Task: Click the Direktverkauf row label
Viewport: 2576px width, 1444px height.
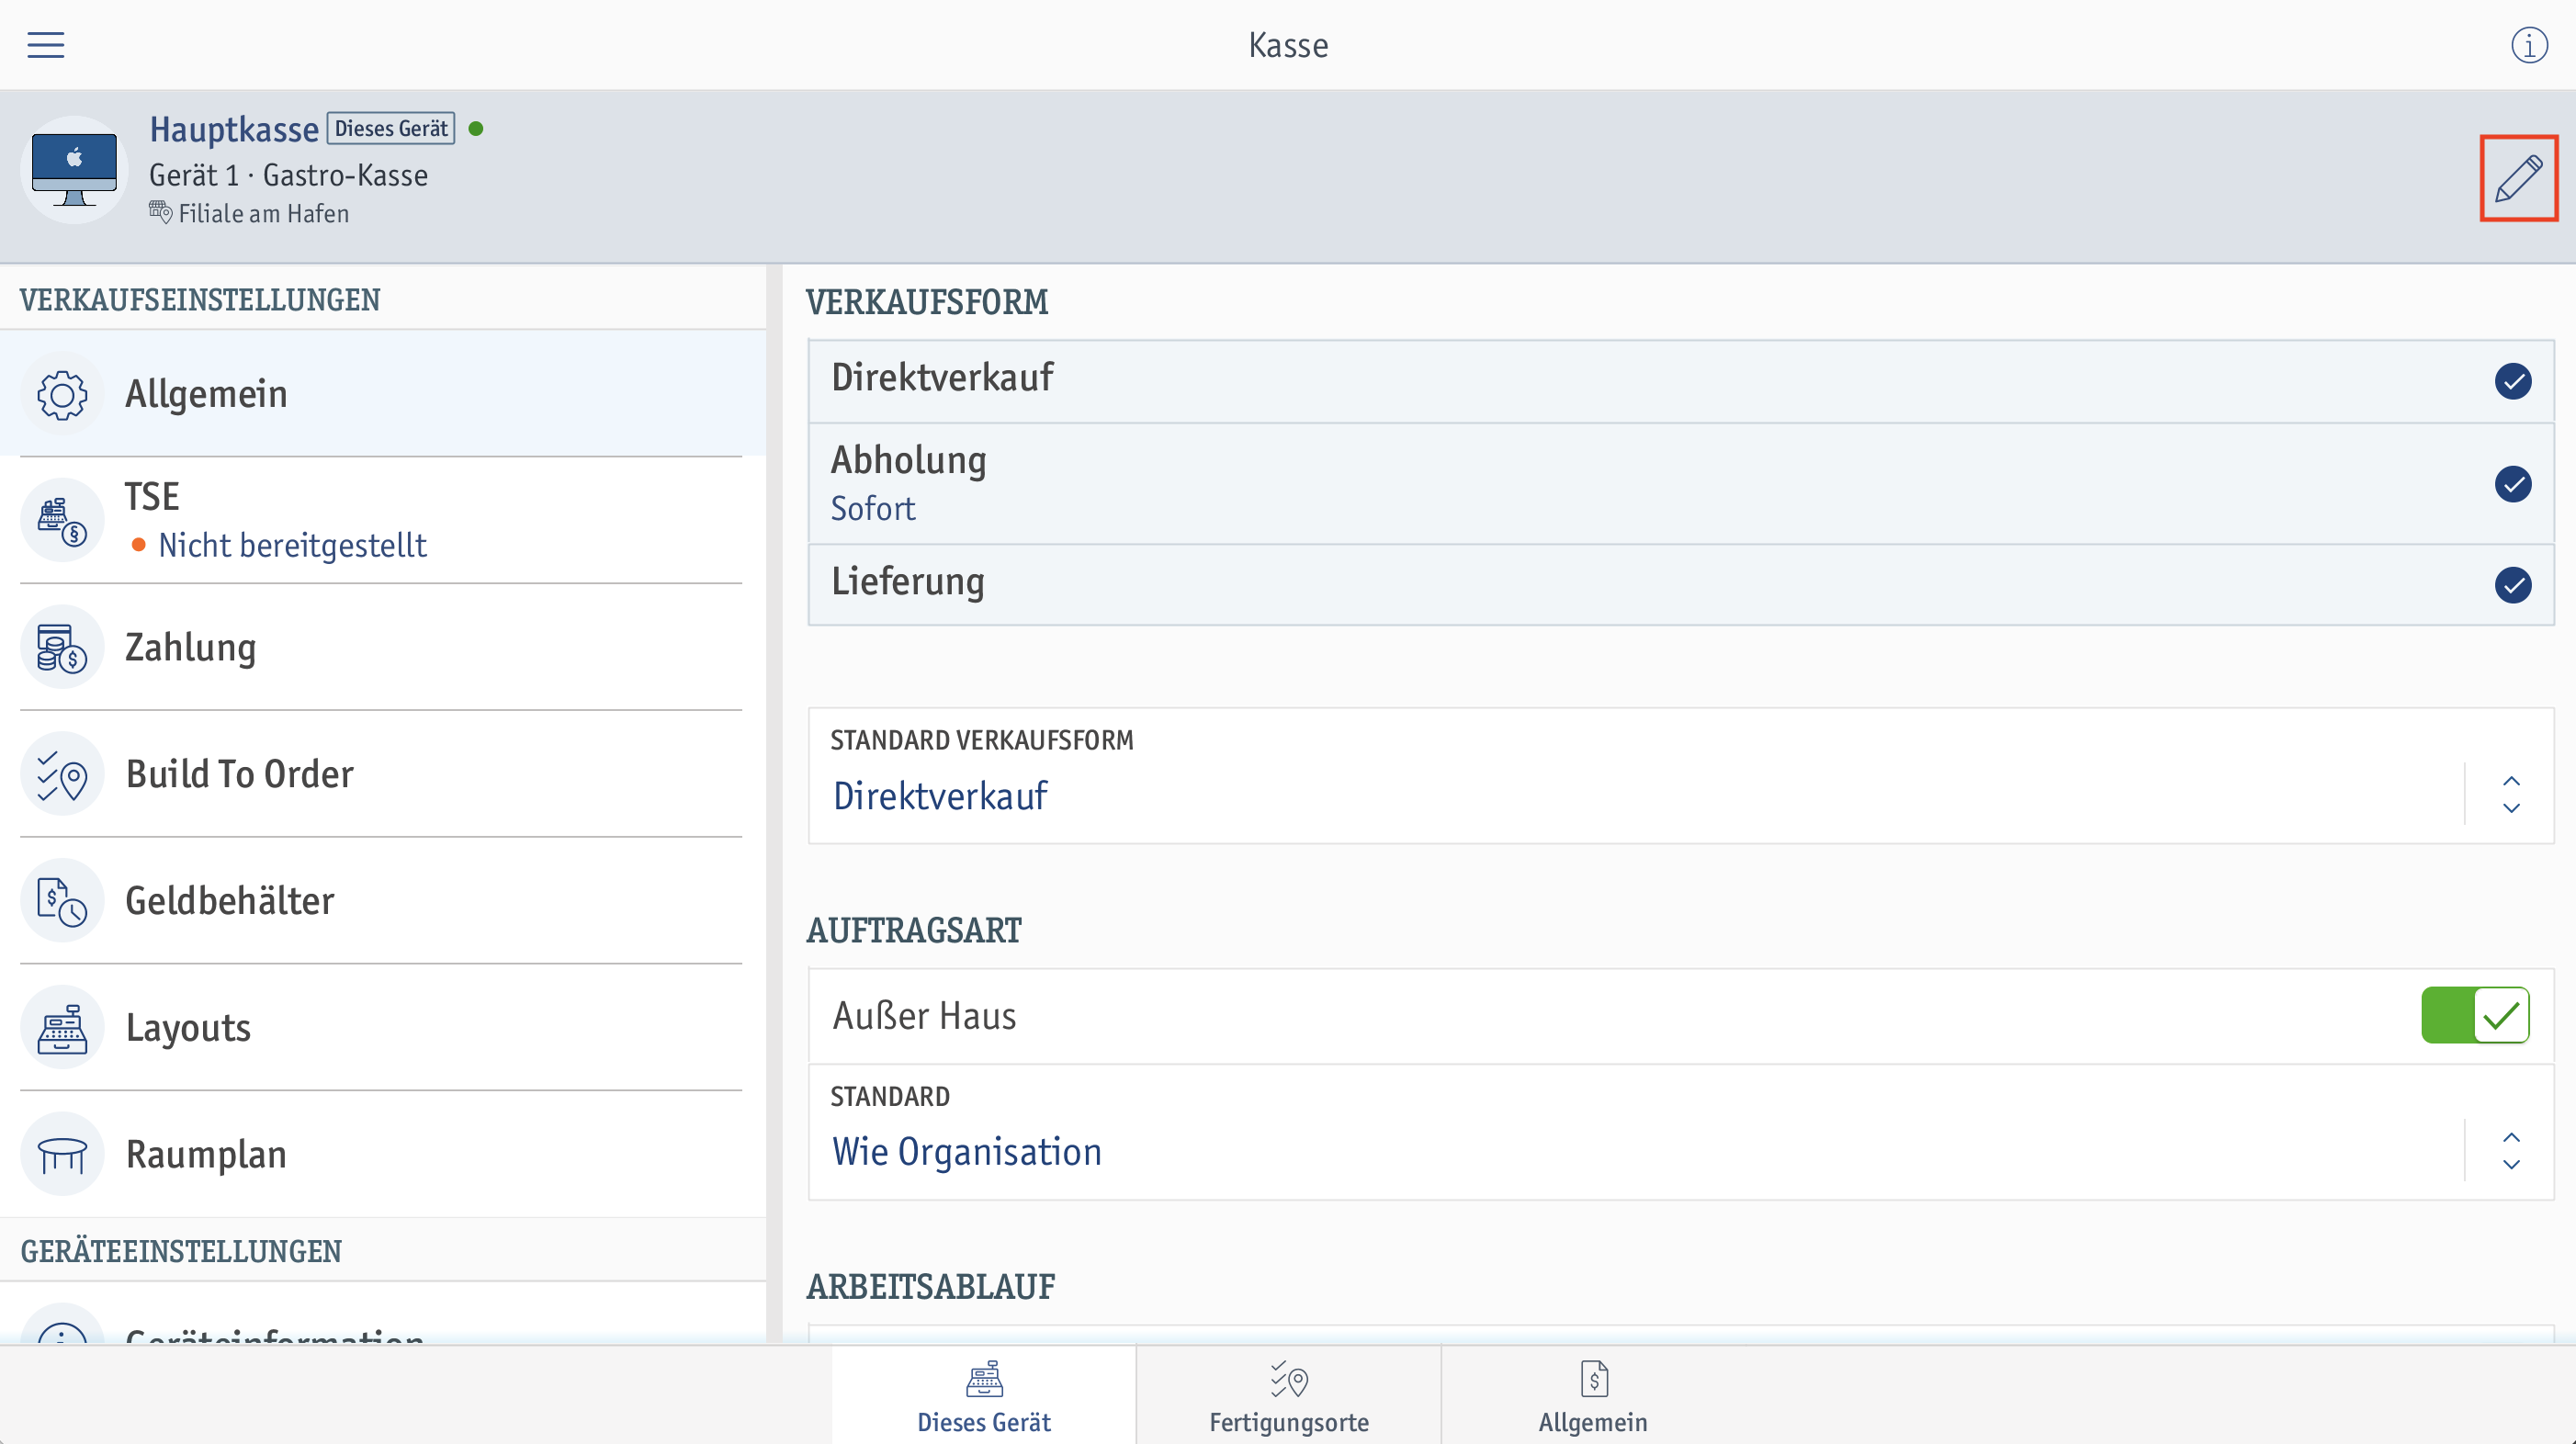Action: pyautogui.click(x=942, y=378)
